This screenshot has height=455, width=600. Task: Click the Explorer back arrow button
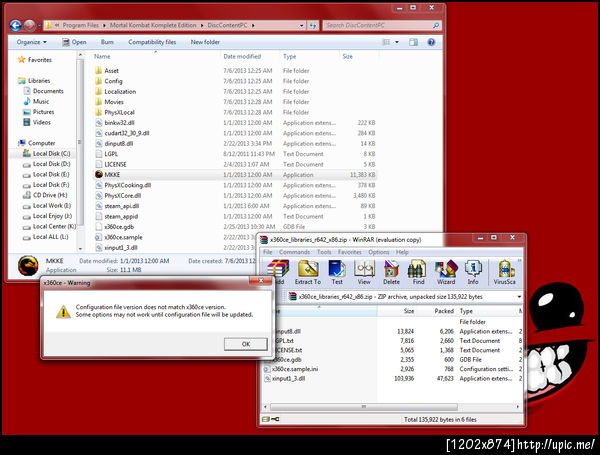point(16,25)
